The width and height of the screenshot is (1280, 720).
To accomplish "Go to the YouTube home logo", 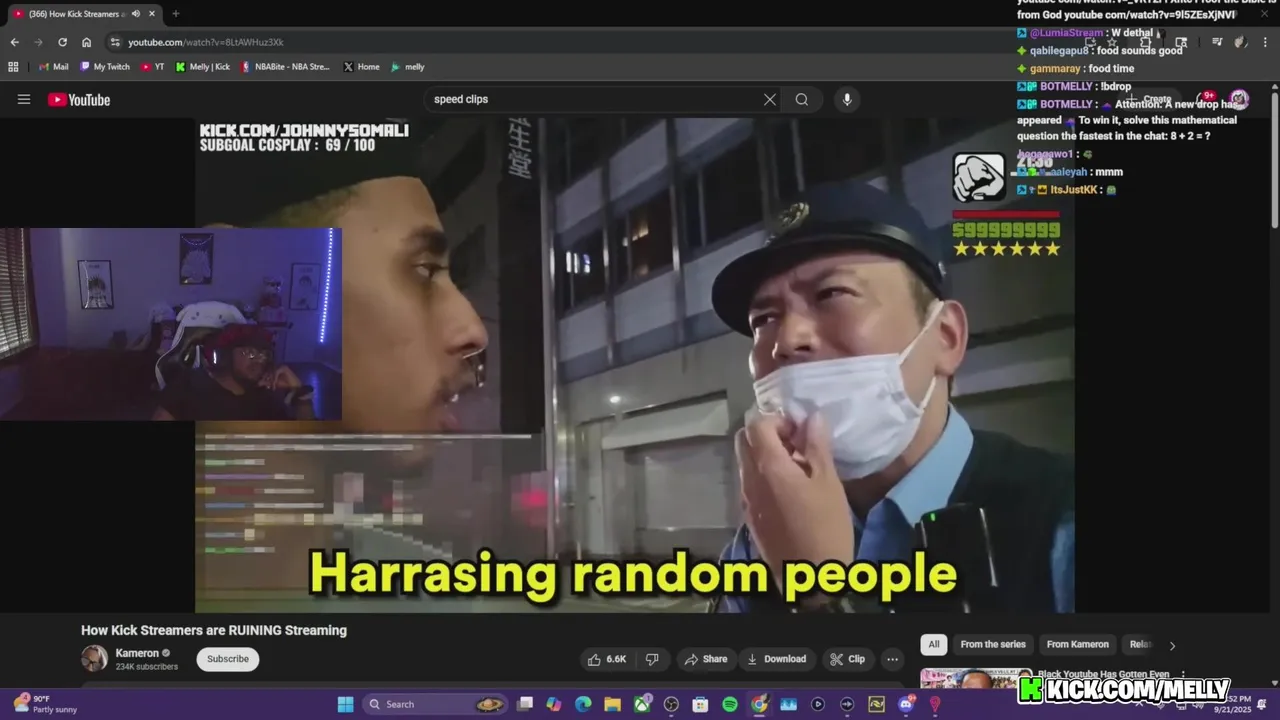I will [79, 99].
